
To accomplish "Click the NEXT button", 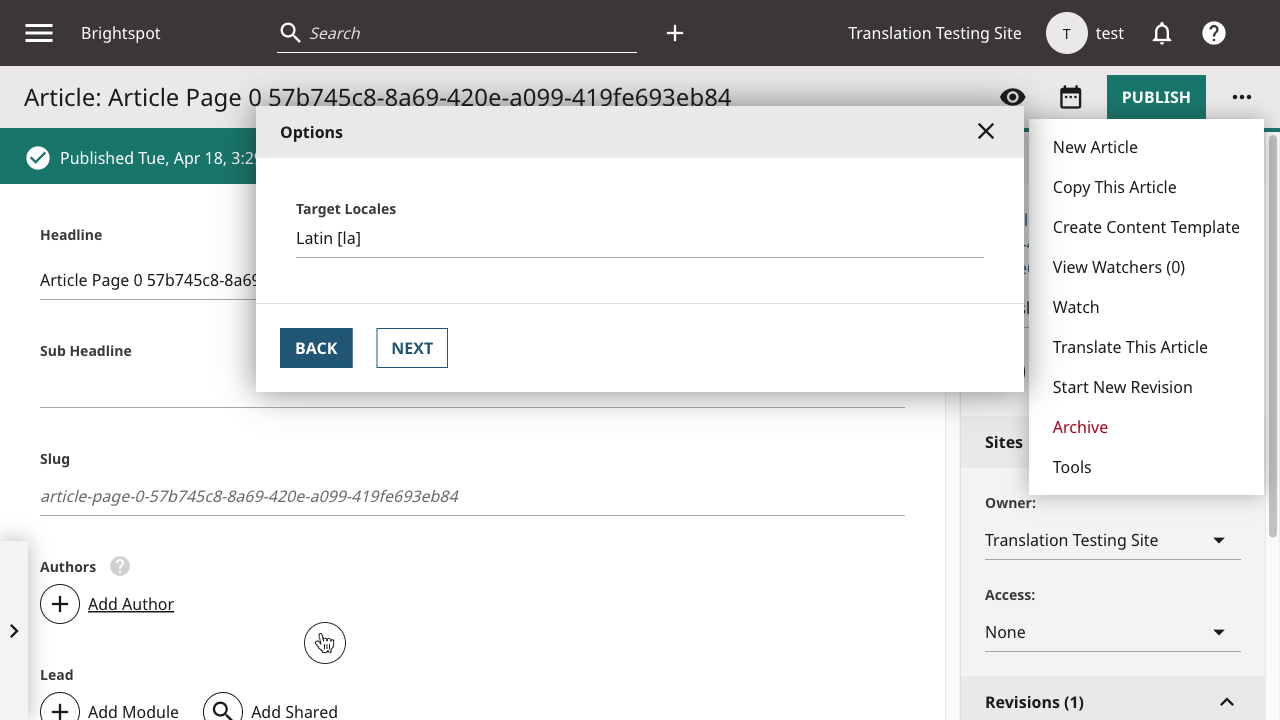I will tap(412, 348).
